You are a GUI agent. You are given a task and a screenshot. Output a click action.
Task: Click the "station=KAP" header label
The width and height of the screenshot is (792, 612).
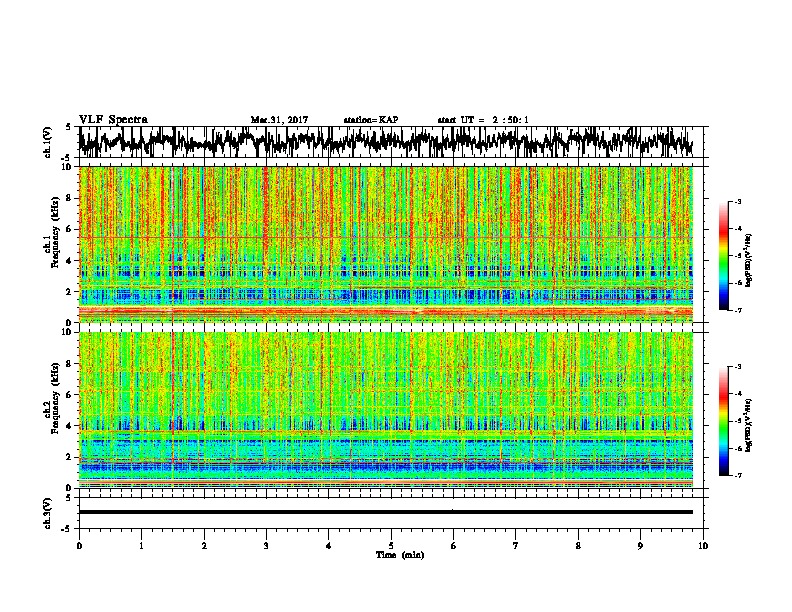pos(371,120)
